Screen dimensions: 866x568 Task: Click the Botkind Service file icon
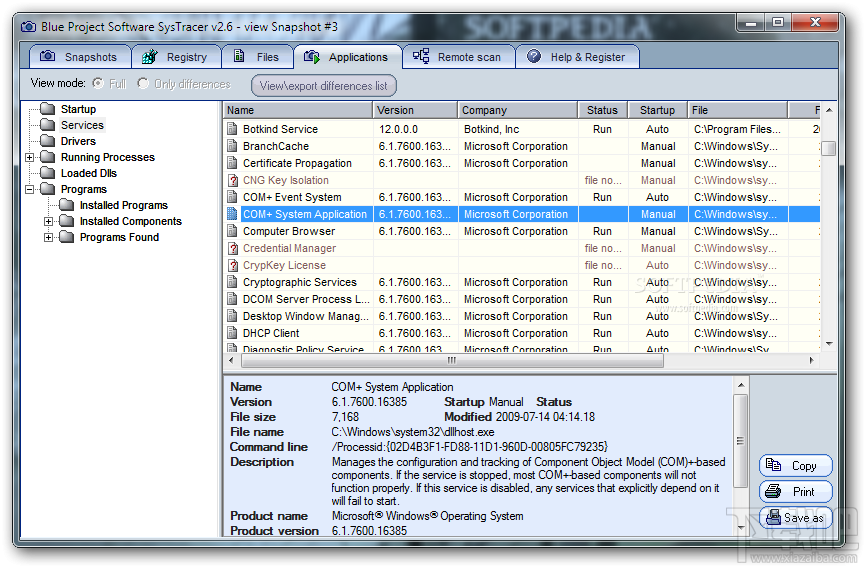[232, 129]
